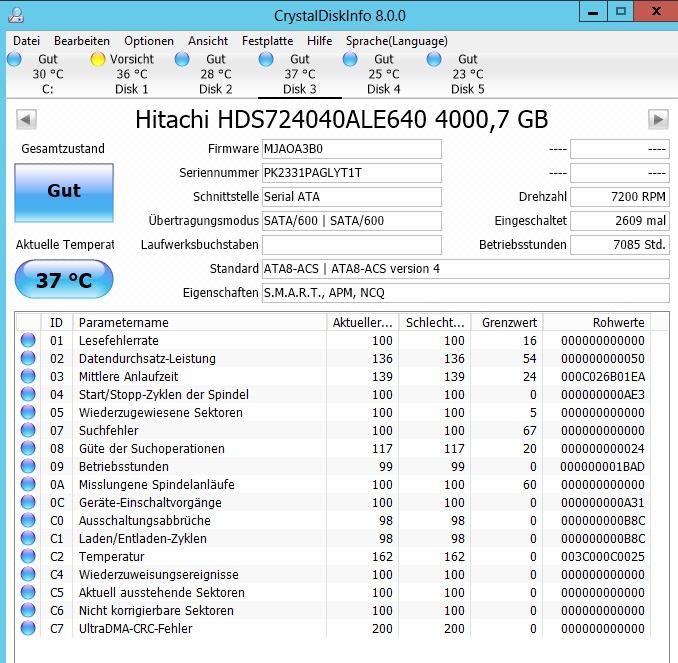The image size is (678, 663).
Task: Open the Hilfe menu
Action: [x=320, y=41]
